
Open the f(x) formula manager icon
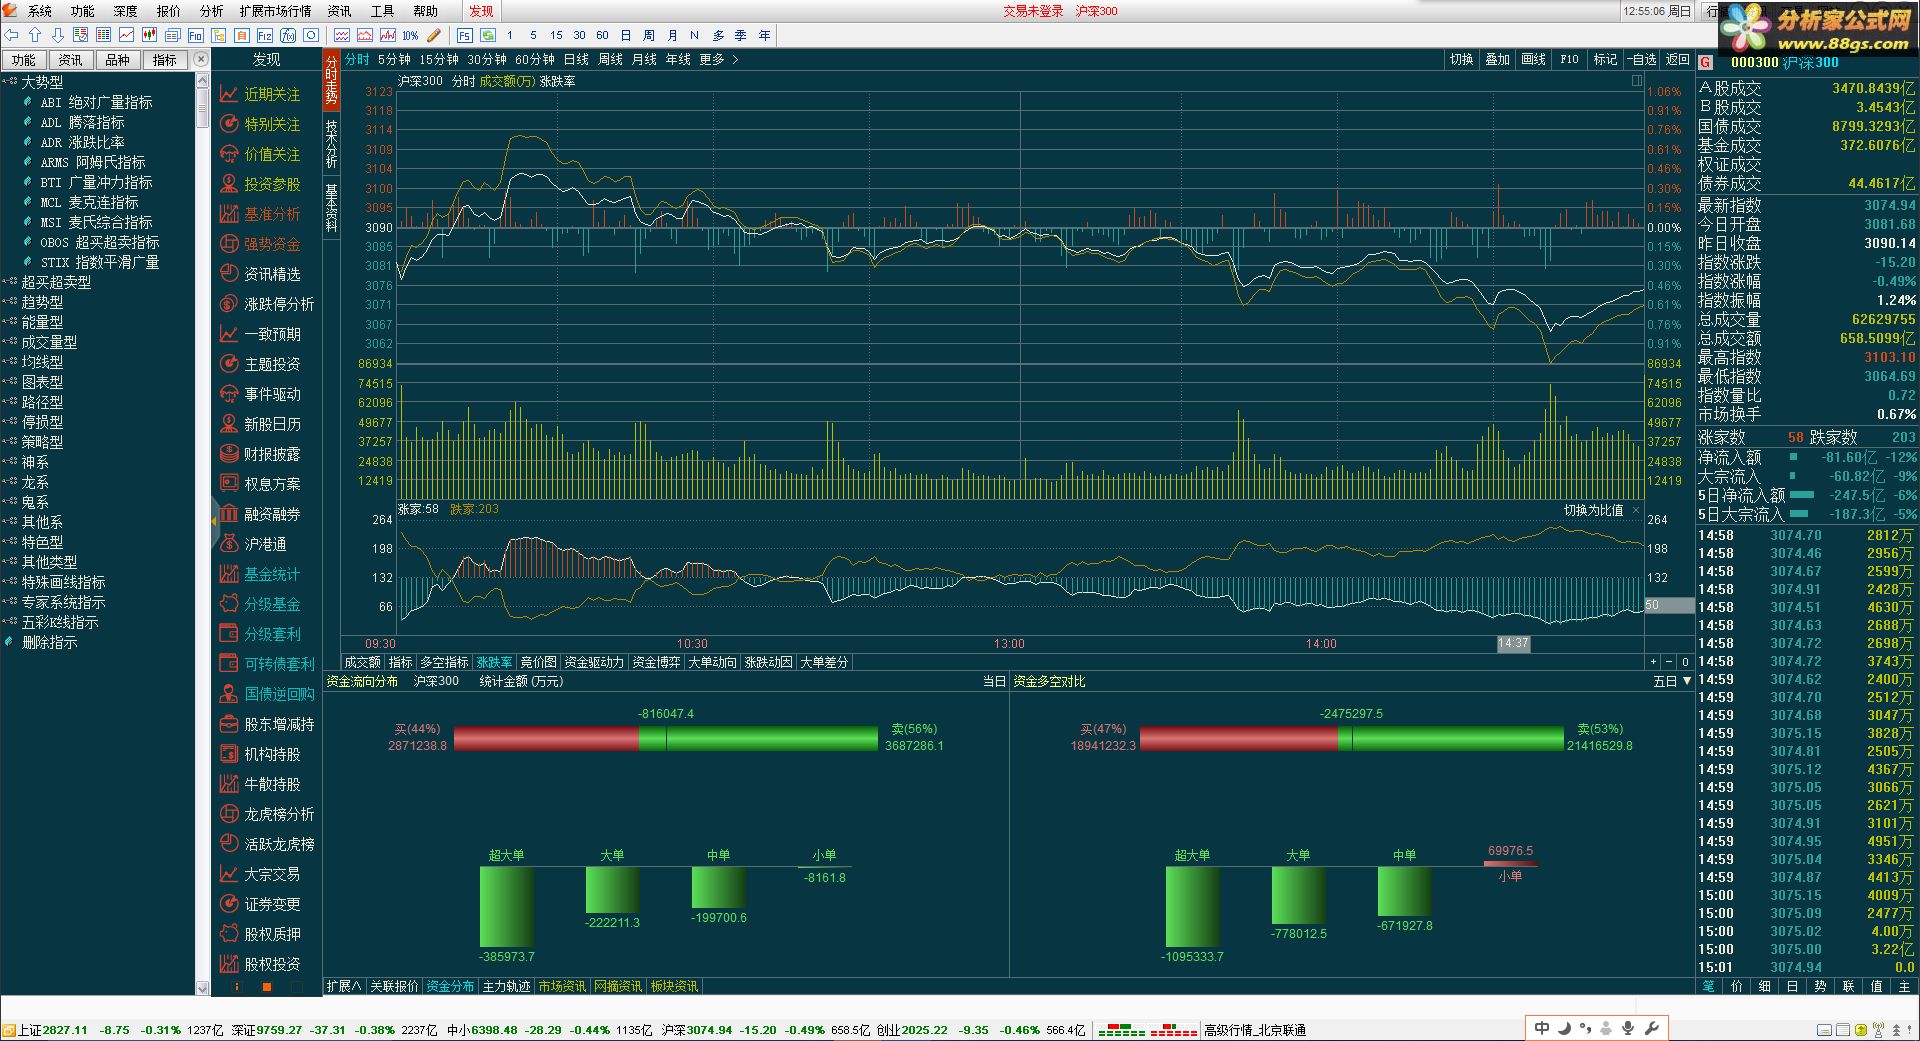click(288, 35)
